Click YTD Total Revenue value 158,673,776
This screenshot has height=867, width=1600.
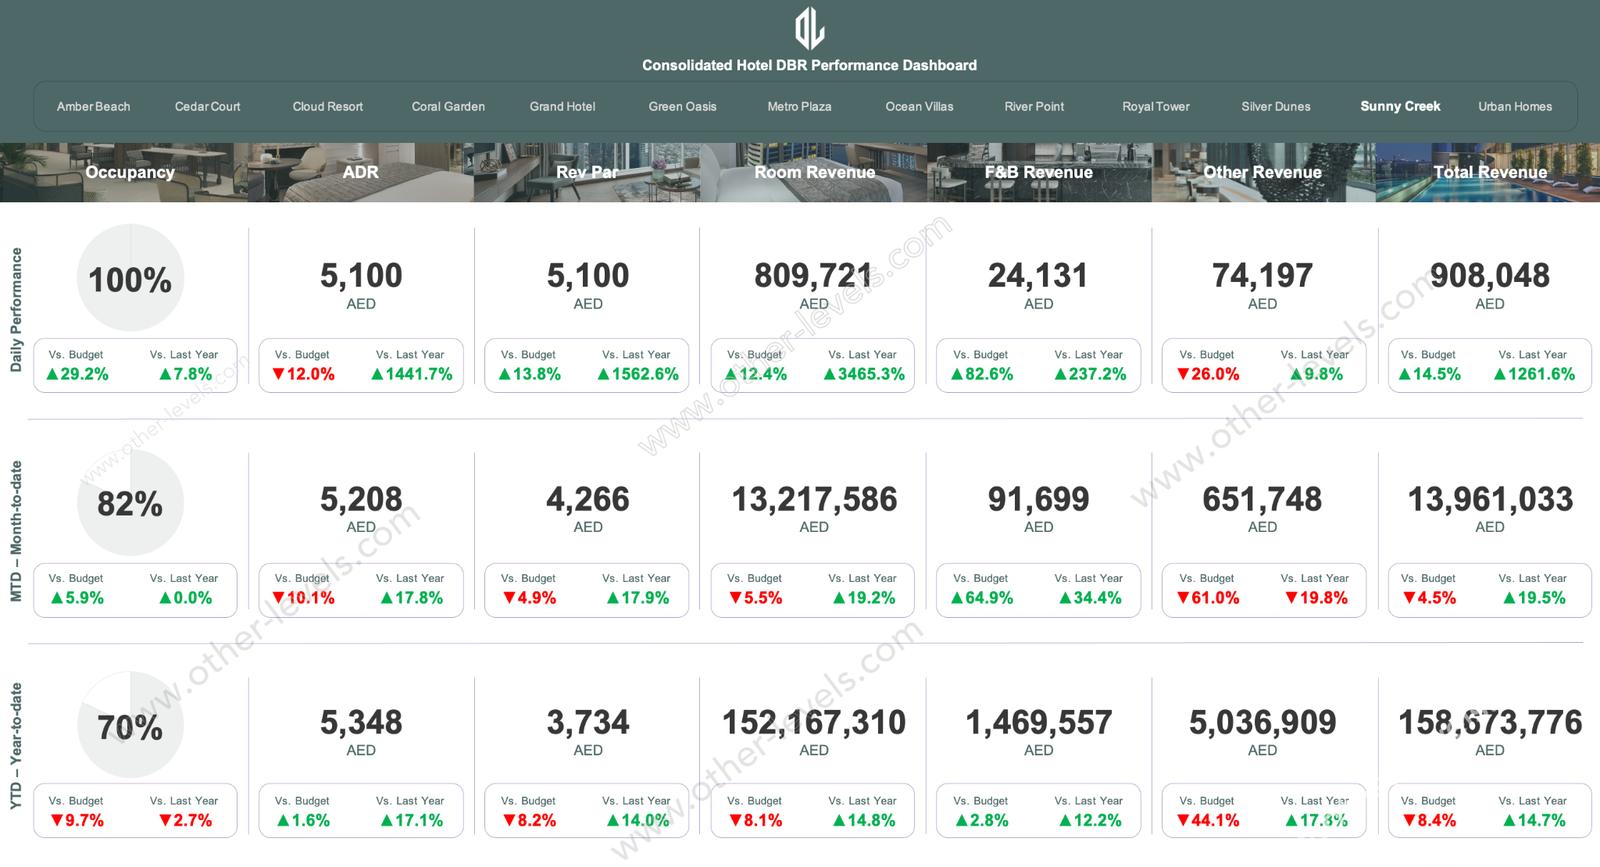point(1490,722)
